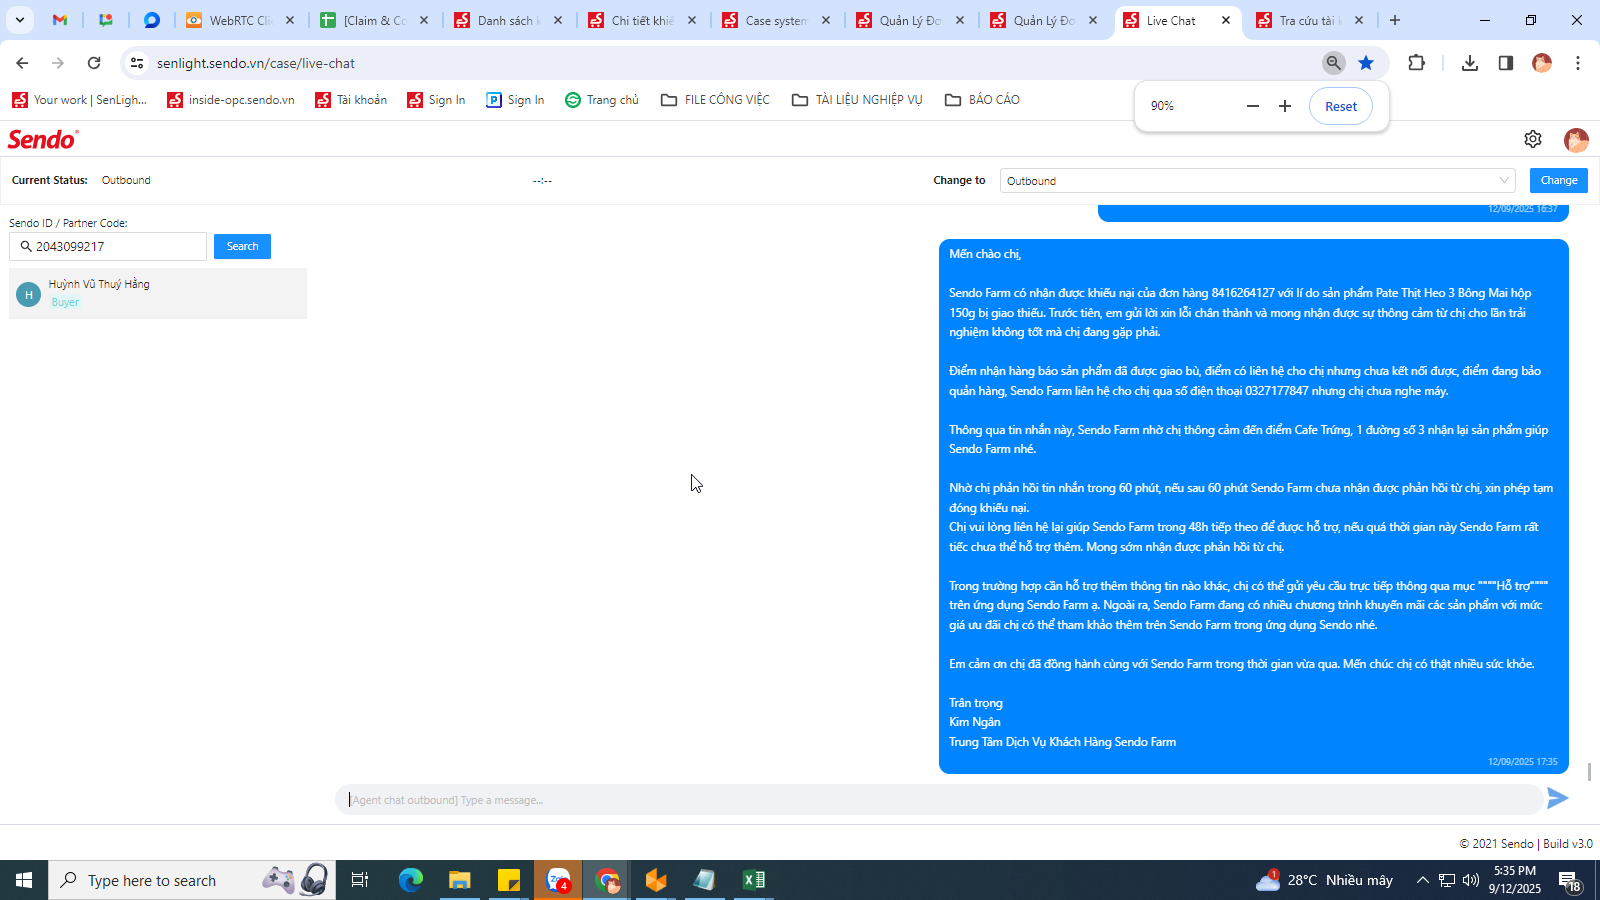Open pinned Gmail tab
The height and width of the screenshot is (900, 1600).
pos(60,20)
